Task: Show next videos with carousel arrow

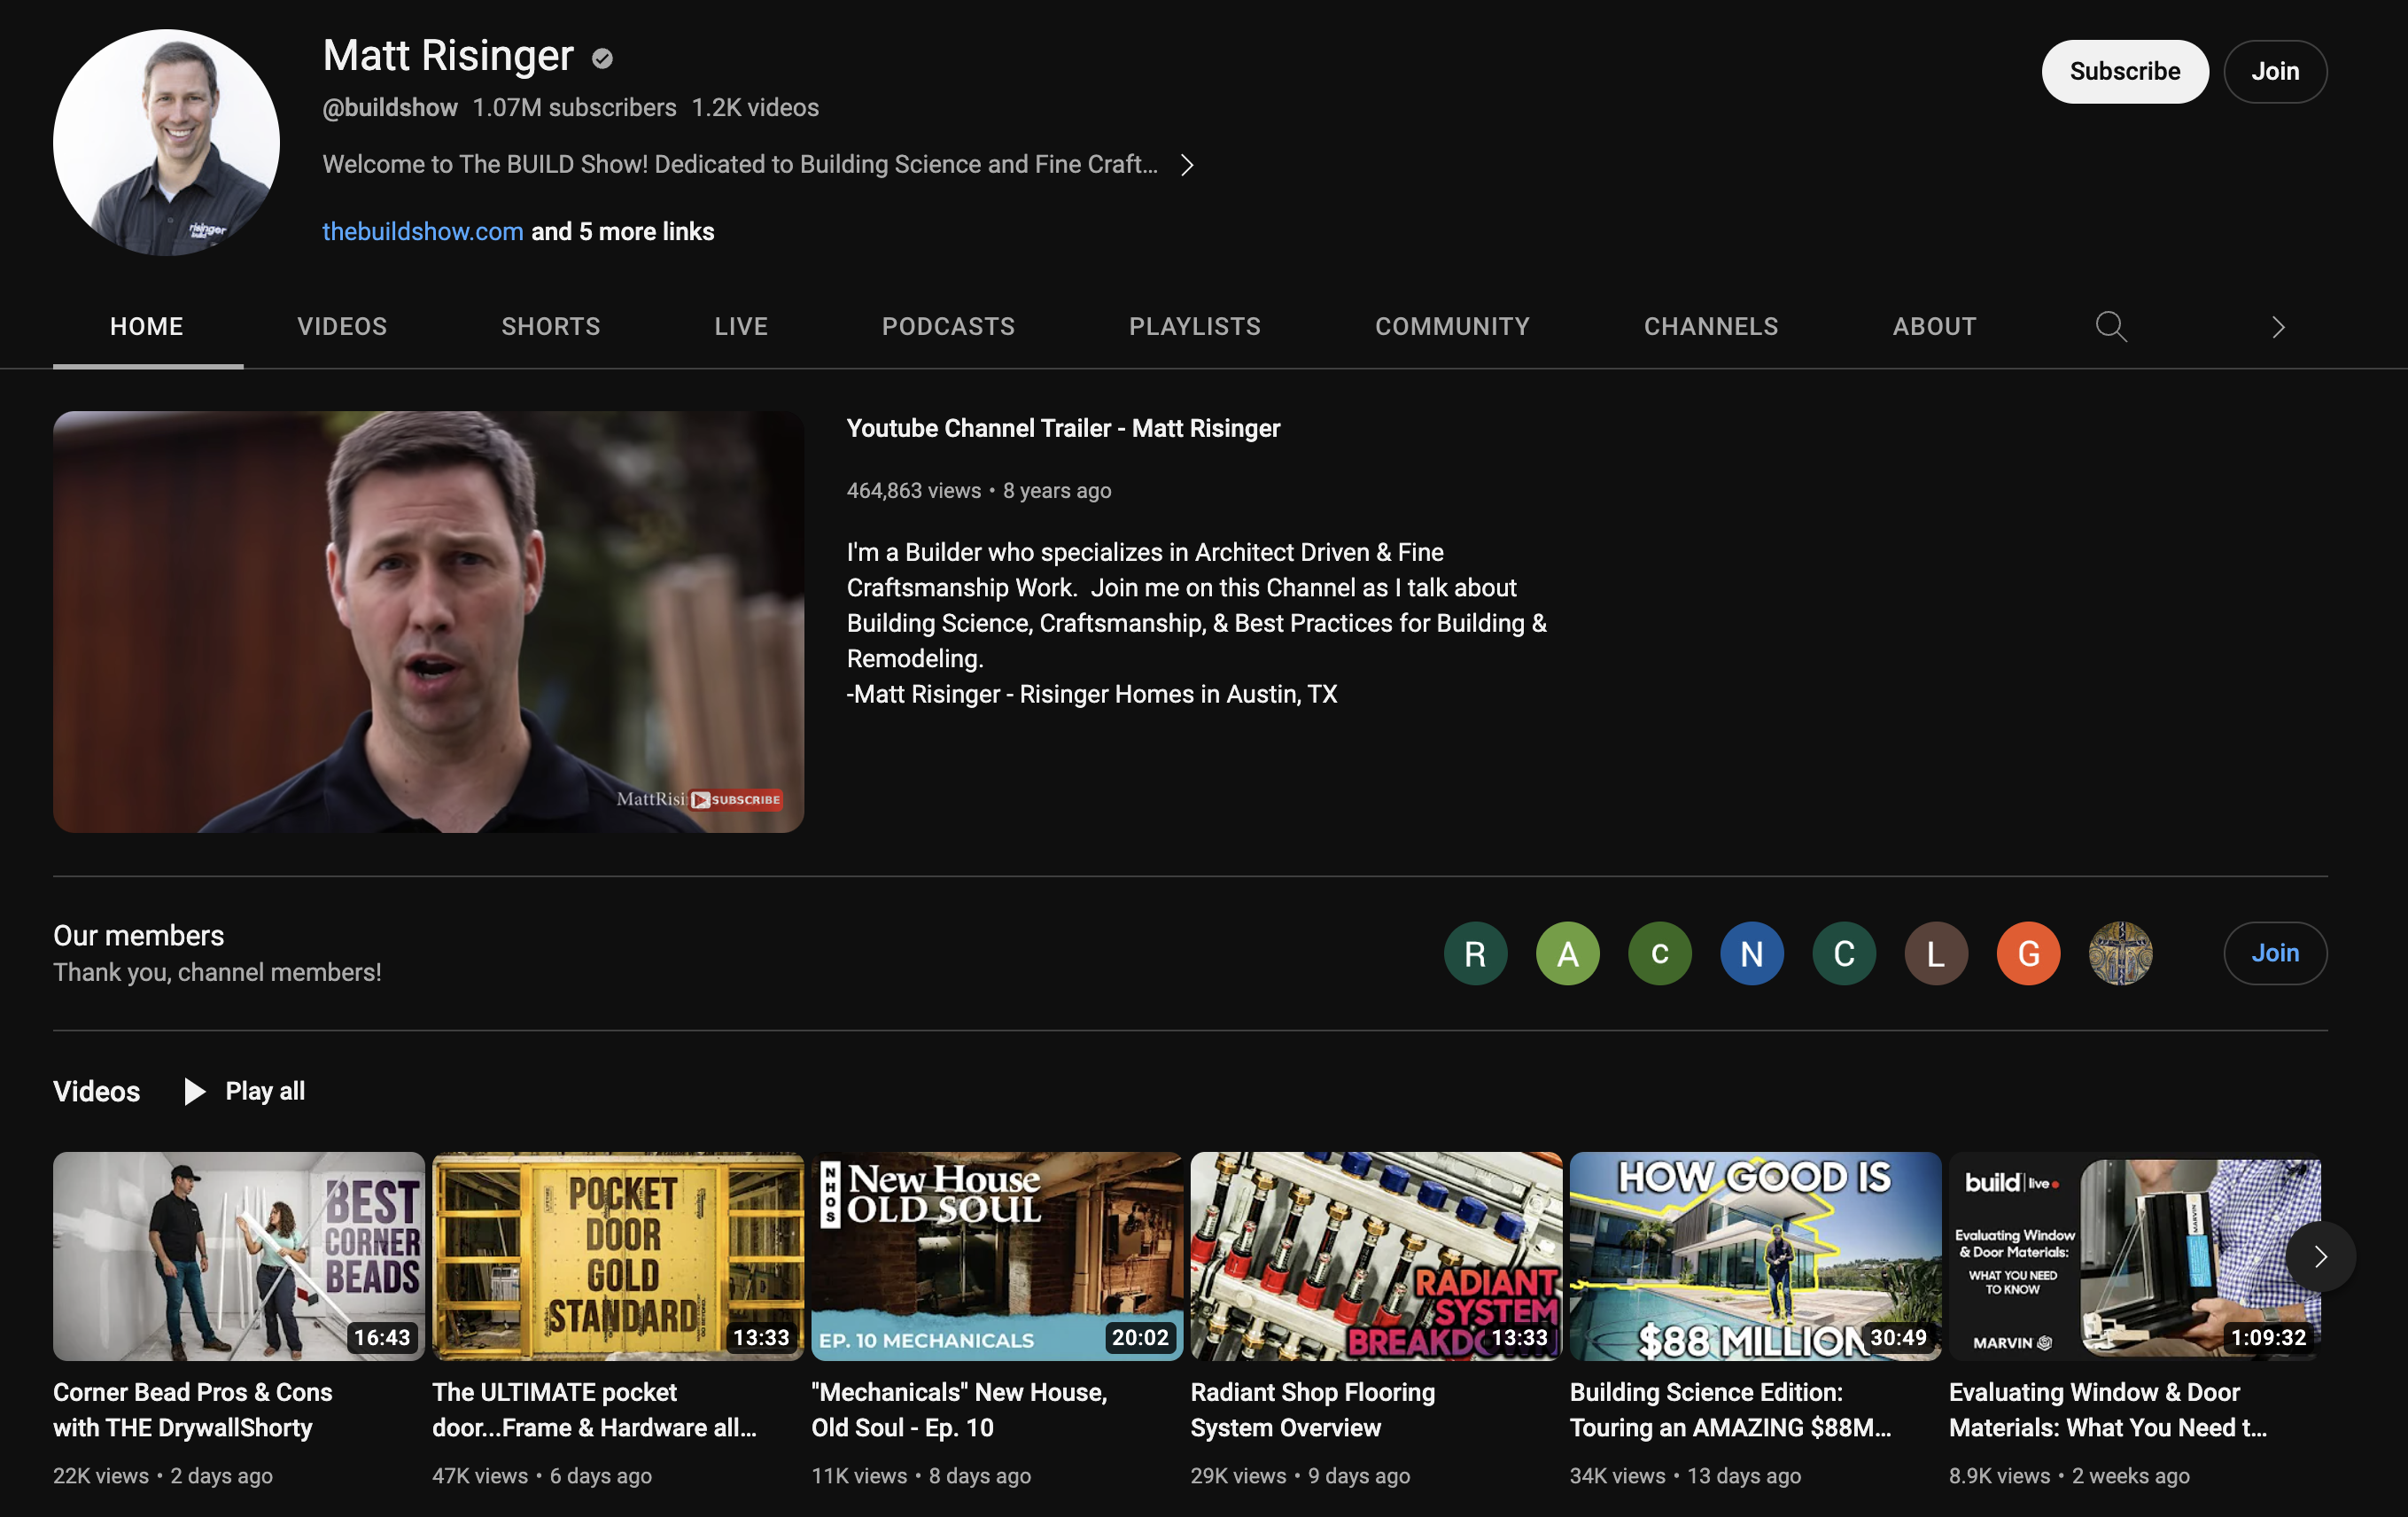Action: [2320, 1256]
